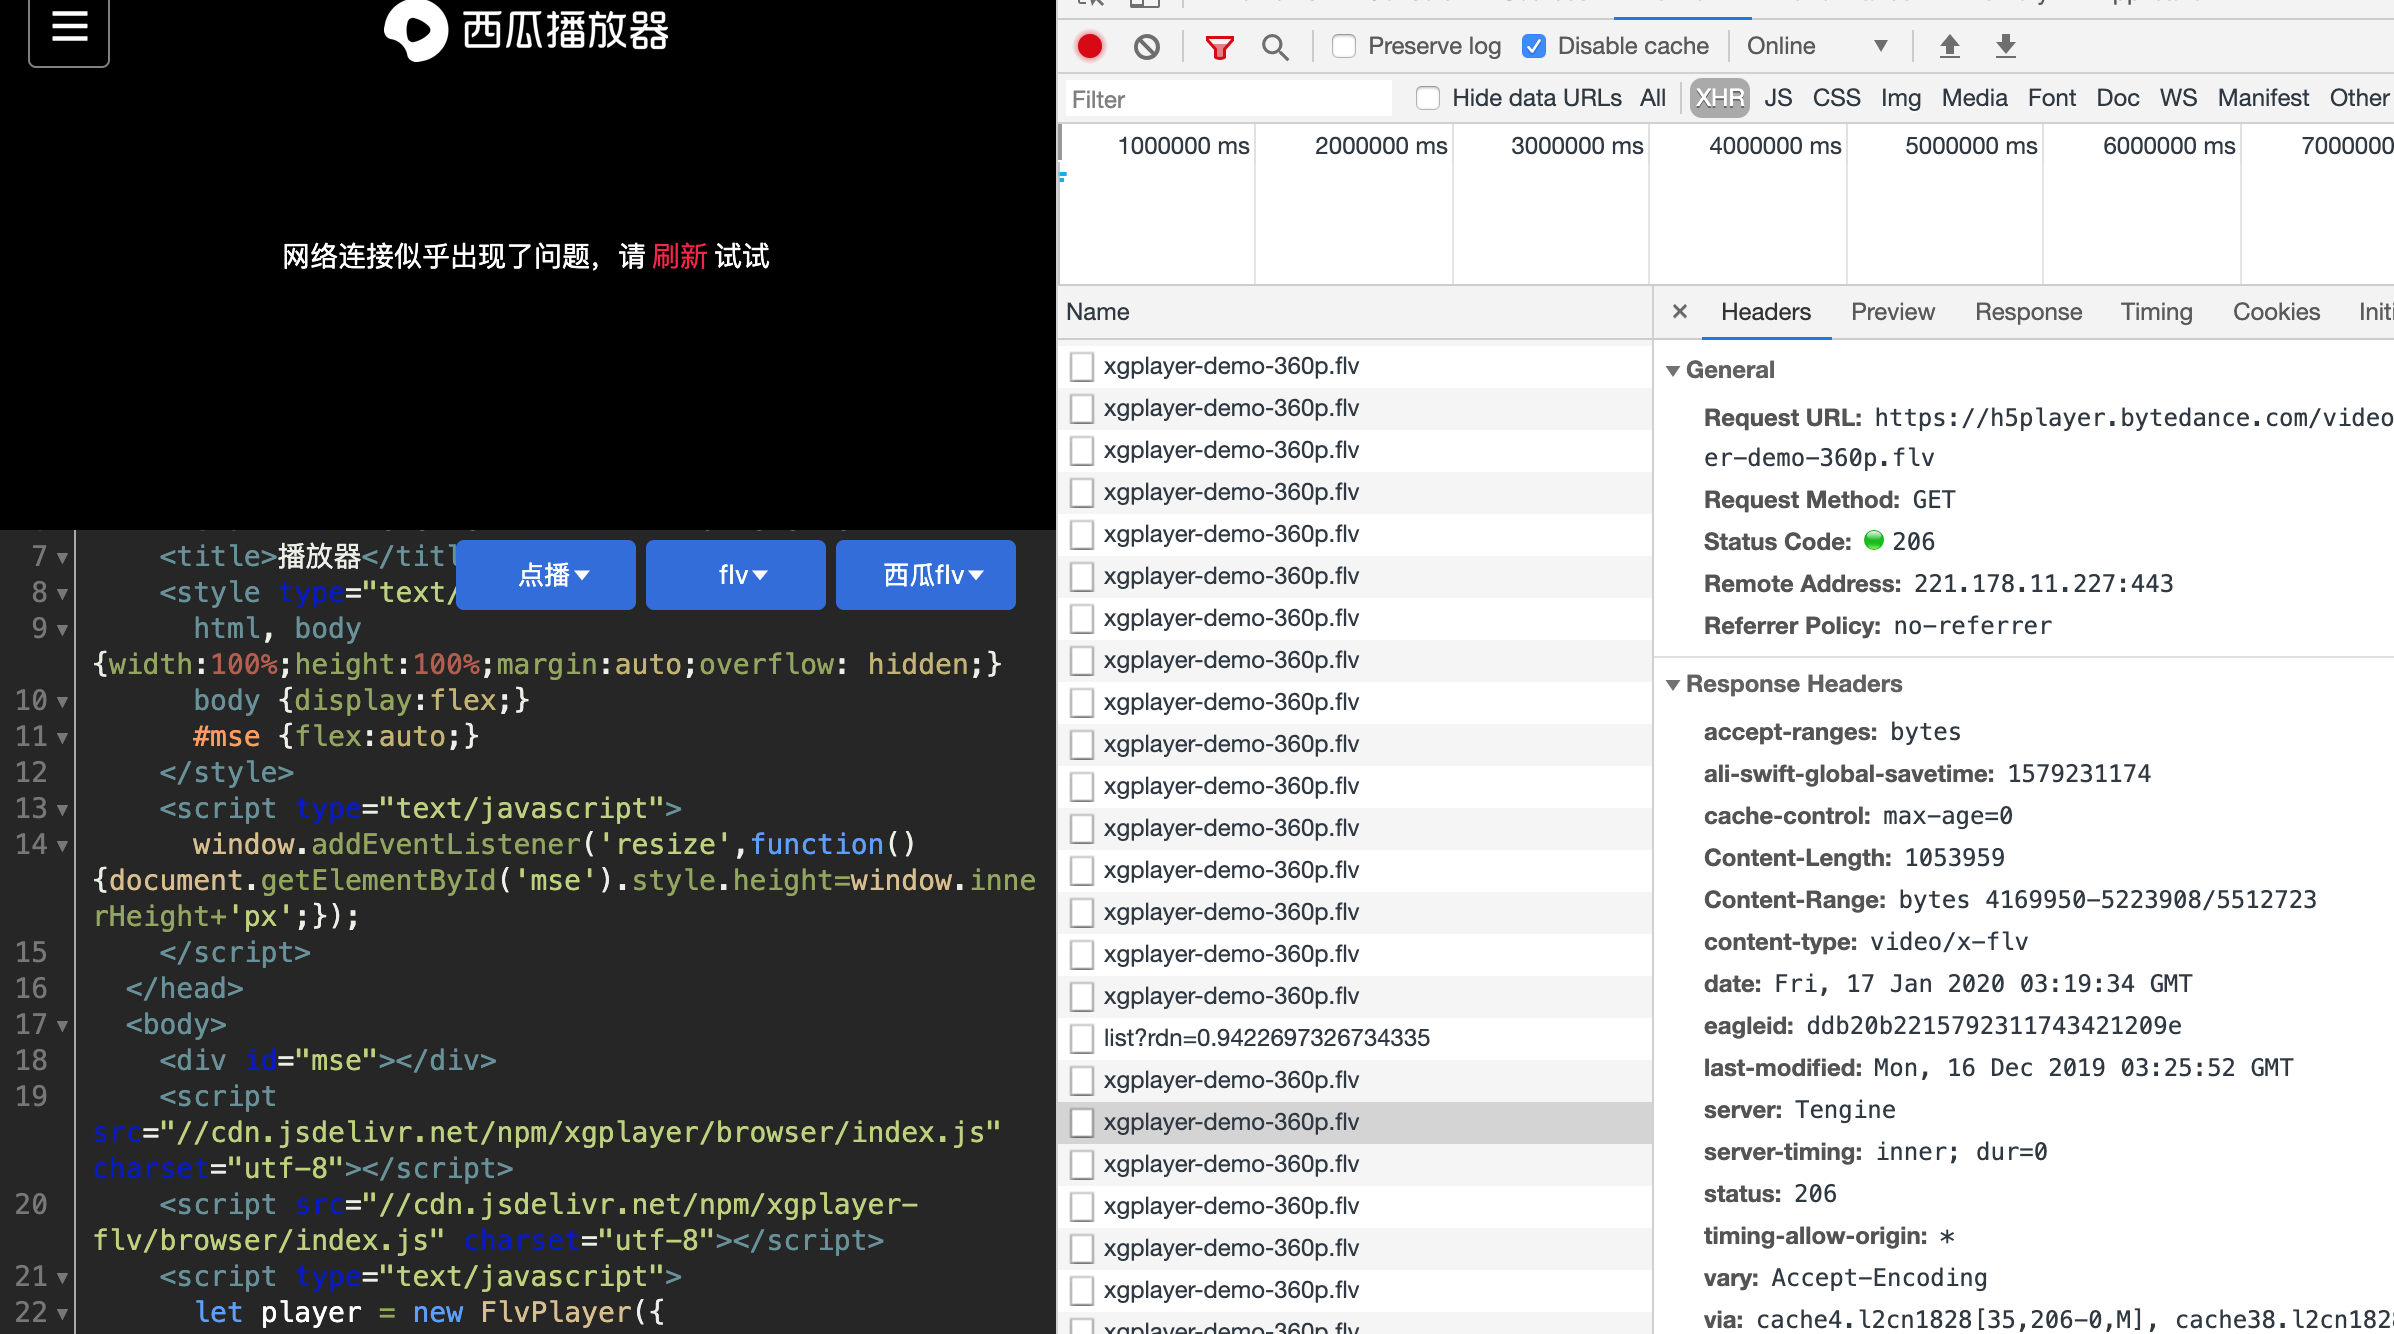The width and height of the screenshot is (2394, 1334).
Task: Select the JS request filter
Action: (1778, 97)
